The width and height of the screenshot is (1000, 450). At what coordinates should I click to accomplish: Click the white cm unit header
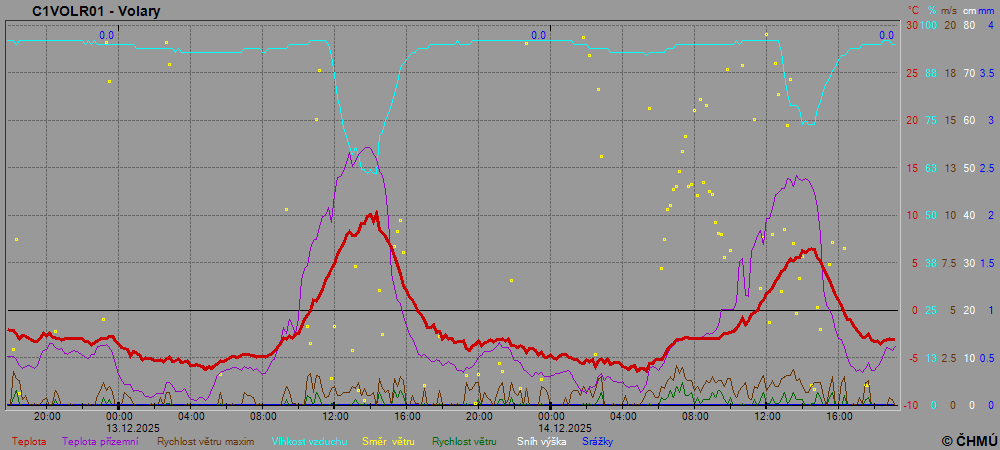[x=968, y=10]
